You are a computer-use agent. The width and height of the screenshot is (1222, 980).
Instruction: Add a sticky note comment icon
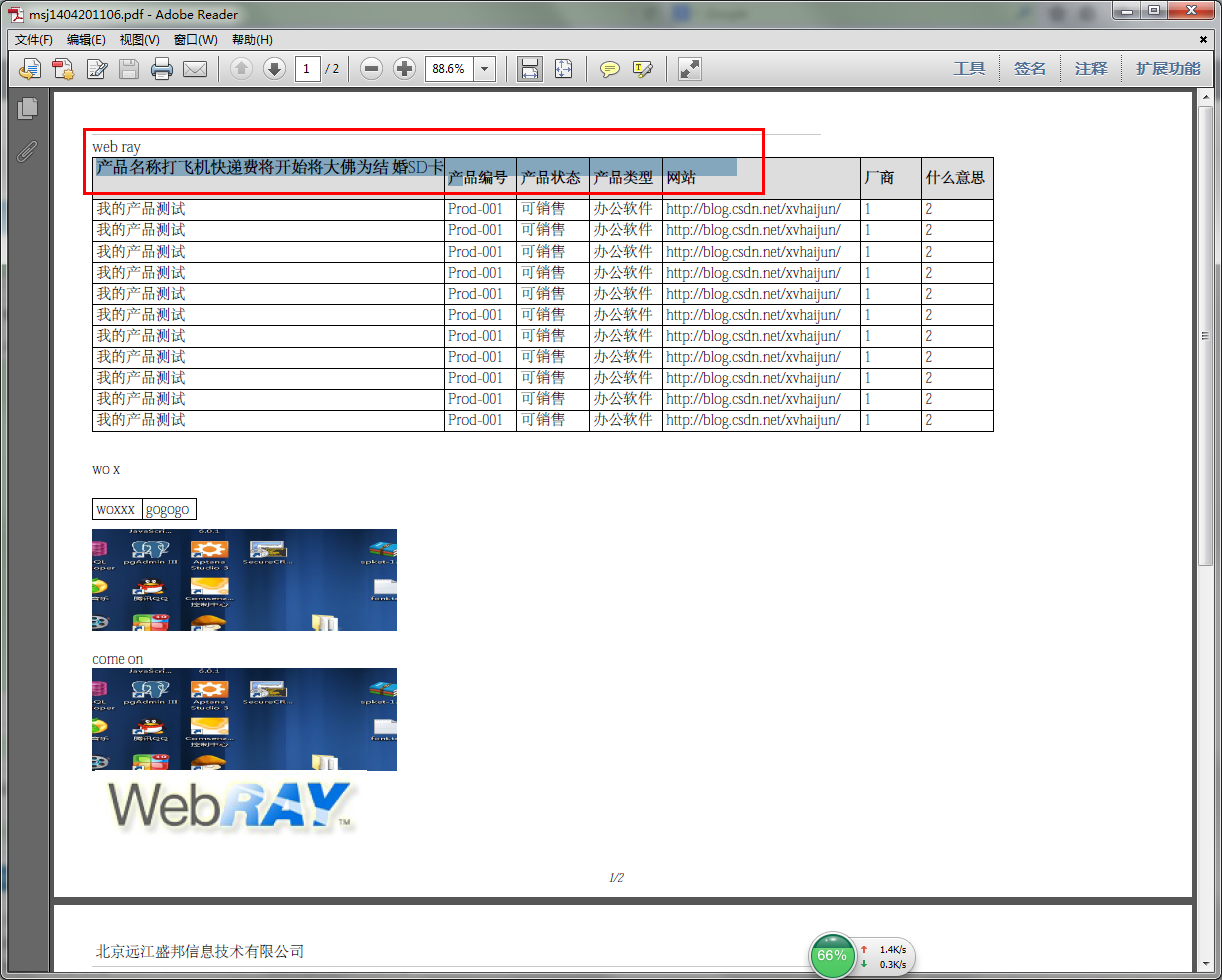coord(609,69)
